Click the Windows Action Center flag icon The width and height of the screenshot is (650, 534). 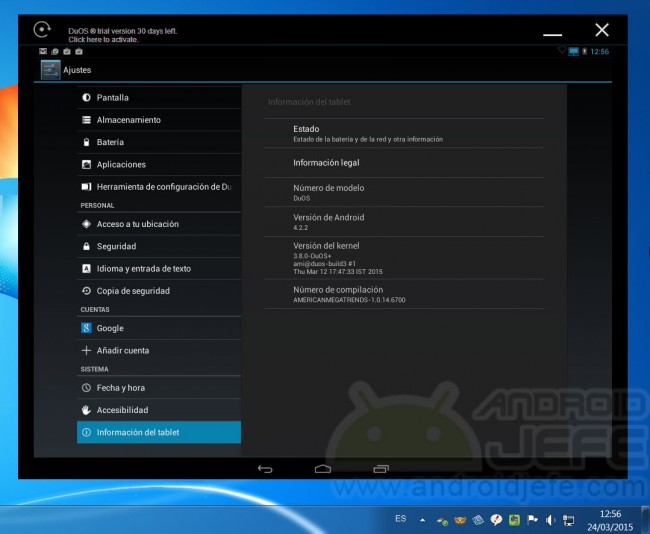point(532,519)
